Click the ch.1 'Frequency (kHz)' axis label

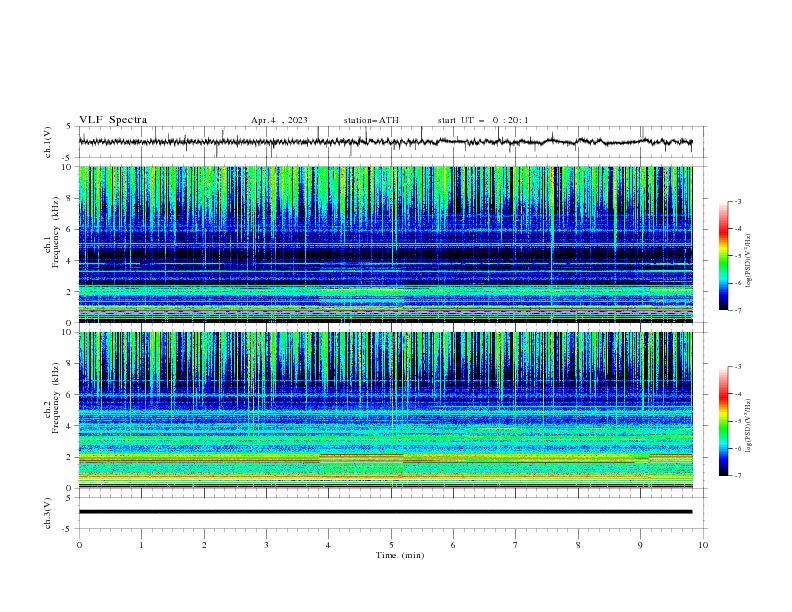(56, 232)
